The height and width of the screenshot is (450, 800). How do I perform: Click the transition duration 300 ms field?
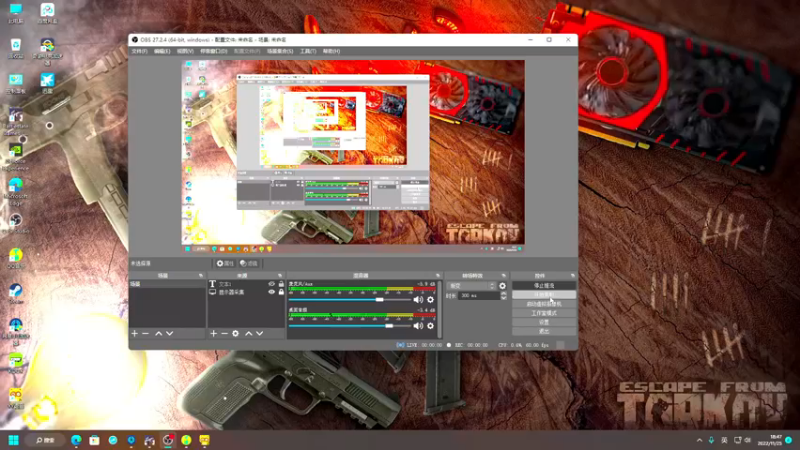click(479, 296)
